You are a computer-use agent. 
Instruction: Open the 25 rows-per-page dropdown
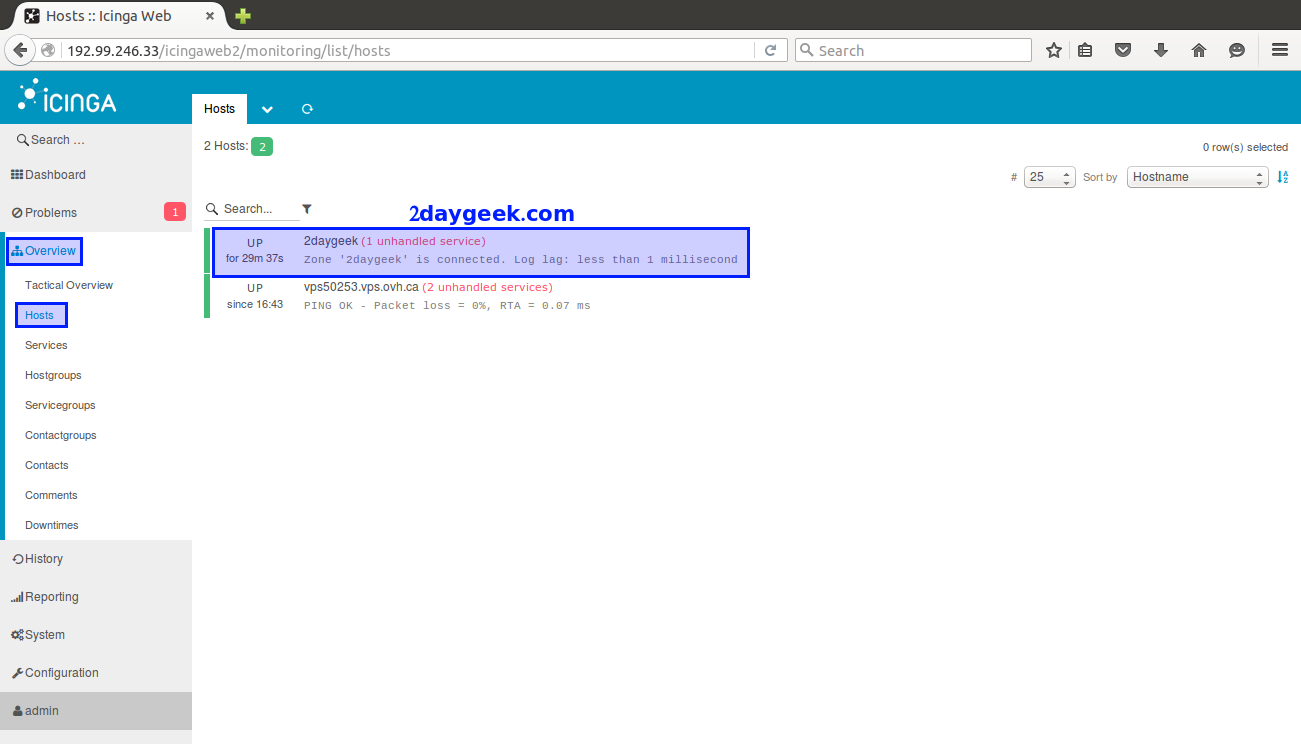click(x=1050, y=177)
